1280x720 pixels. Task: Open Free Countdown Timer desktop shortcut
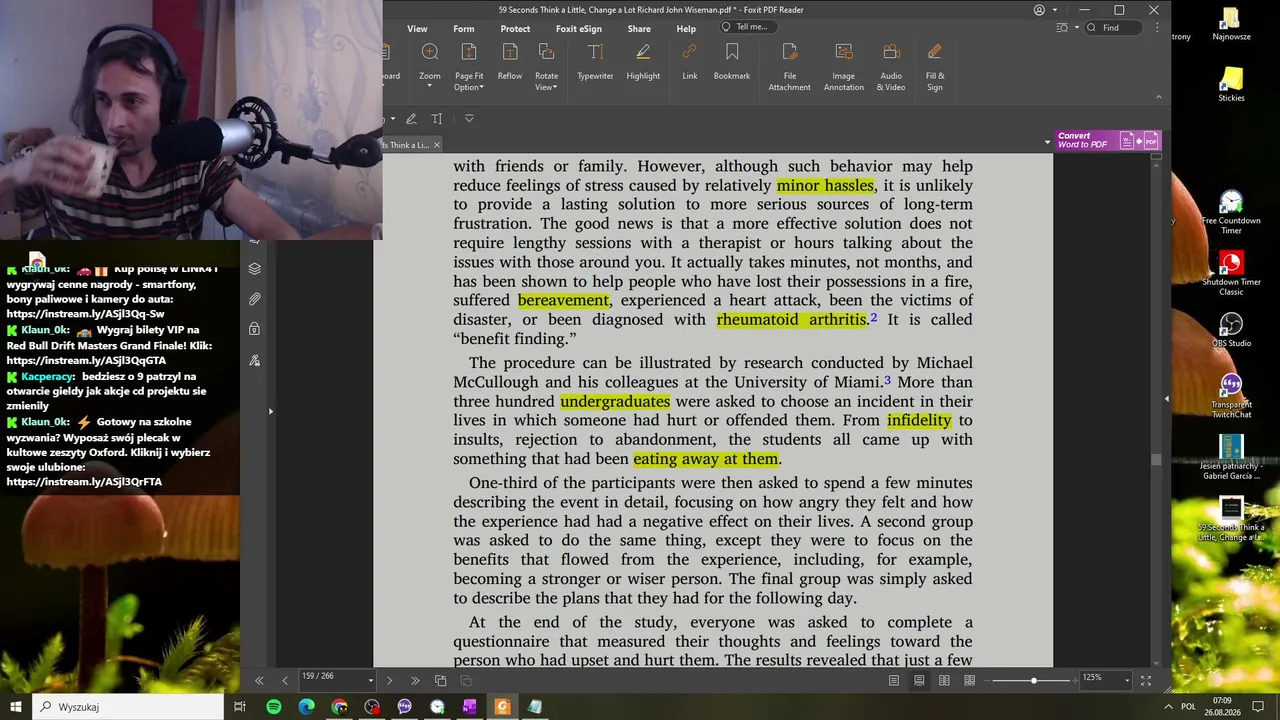1231,212
